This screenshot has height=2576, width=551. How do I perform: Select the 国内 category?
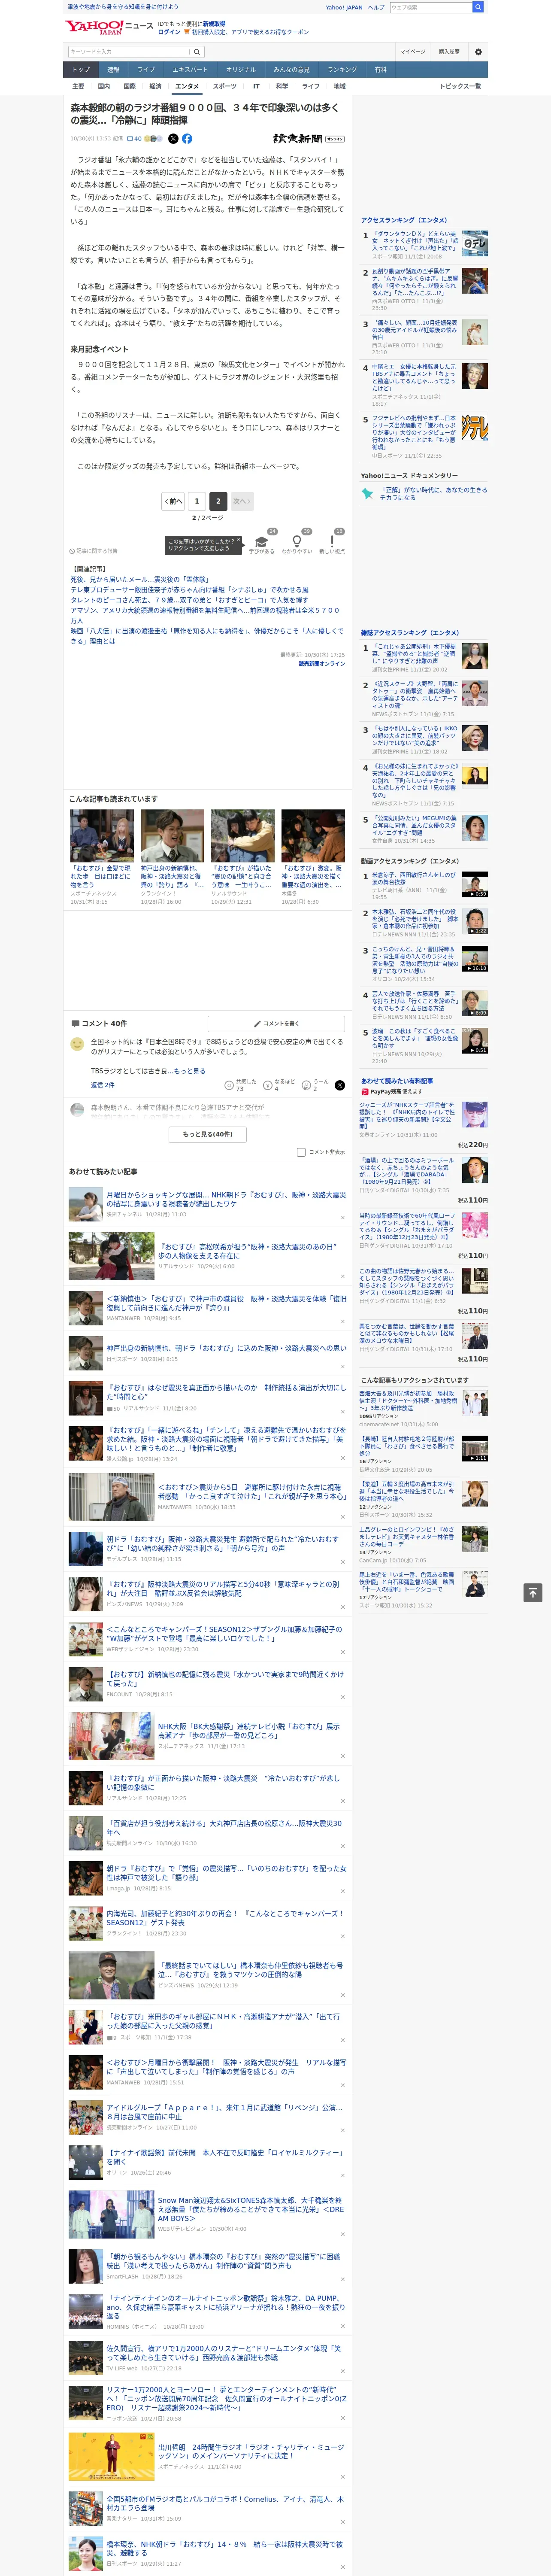click(103, 86)
